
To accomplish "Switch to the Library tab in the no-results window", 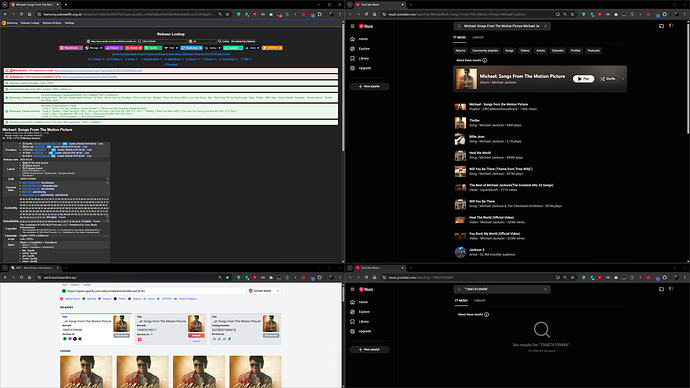I will [x=480, y=300].
